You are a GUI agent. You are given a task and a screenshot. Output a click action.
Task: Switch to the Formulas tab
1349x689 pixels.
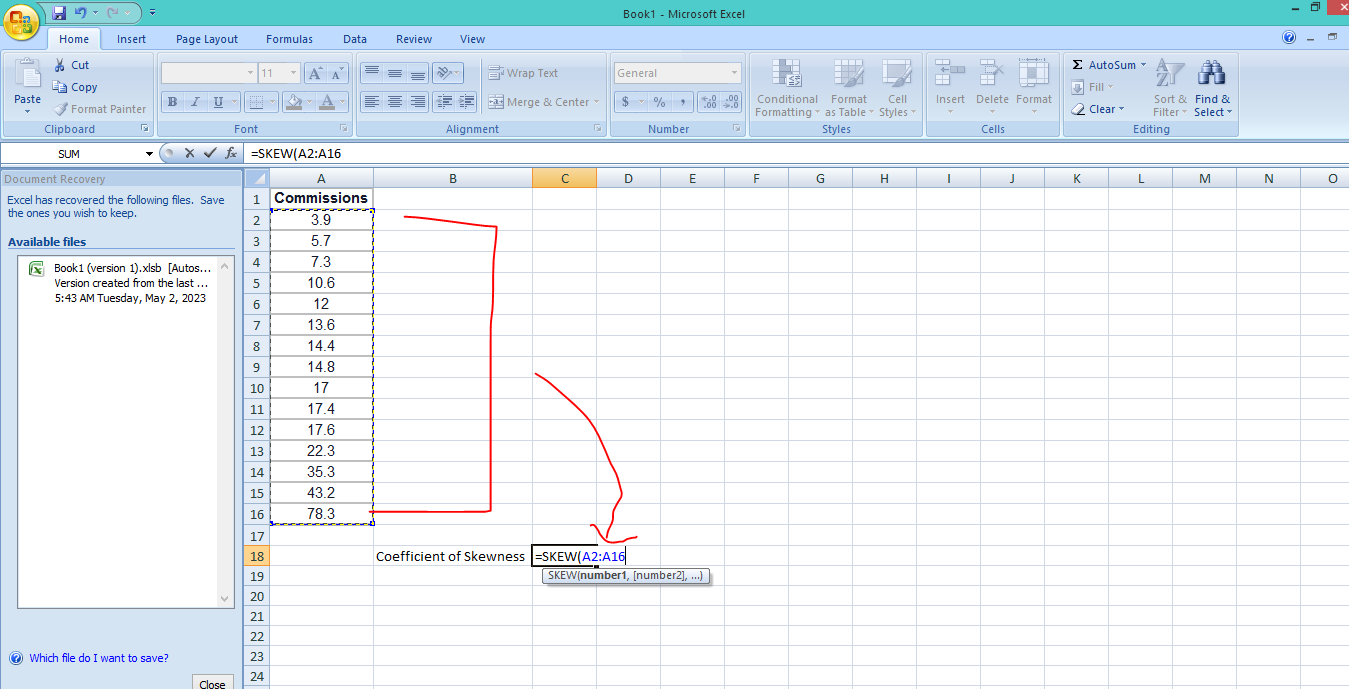click(x=289, y=39)
